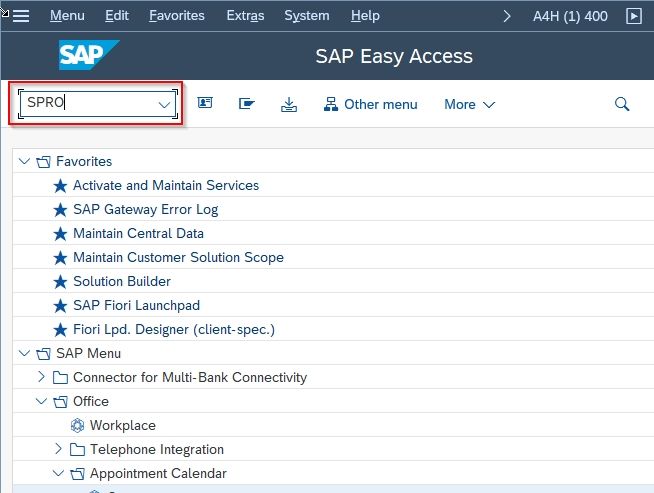
Task: Select Solution Builder favorite
Action: point(122,282)
